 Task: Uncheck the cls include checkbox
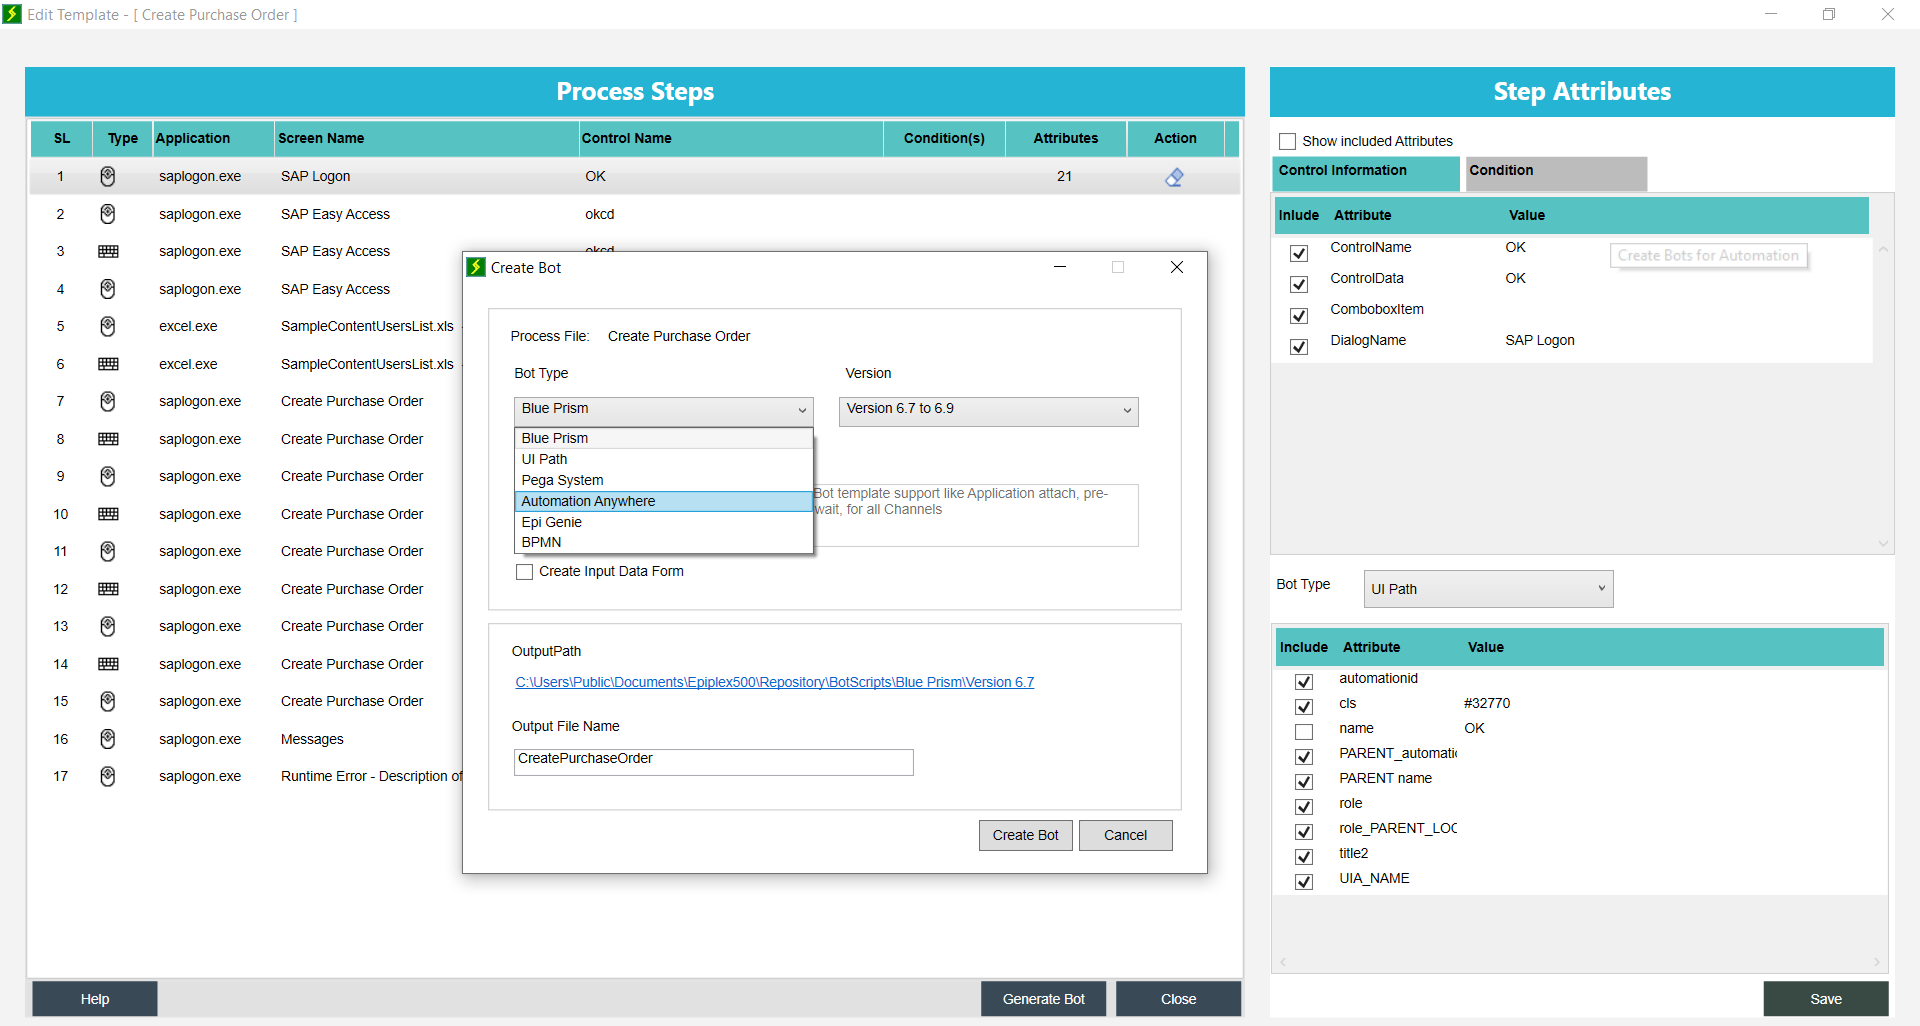pyautogui.click(x=1304, y=707)
